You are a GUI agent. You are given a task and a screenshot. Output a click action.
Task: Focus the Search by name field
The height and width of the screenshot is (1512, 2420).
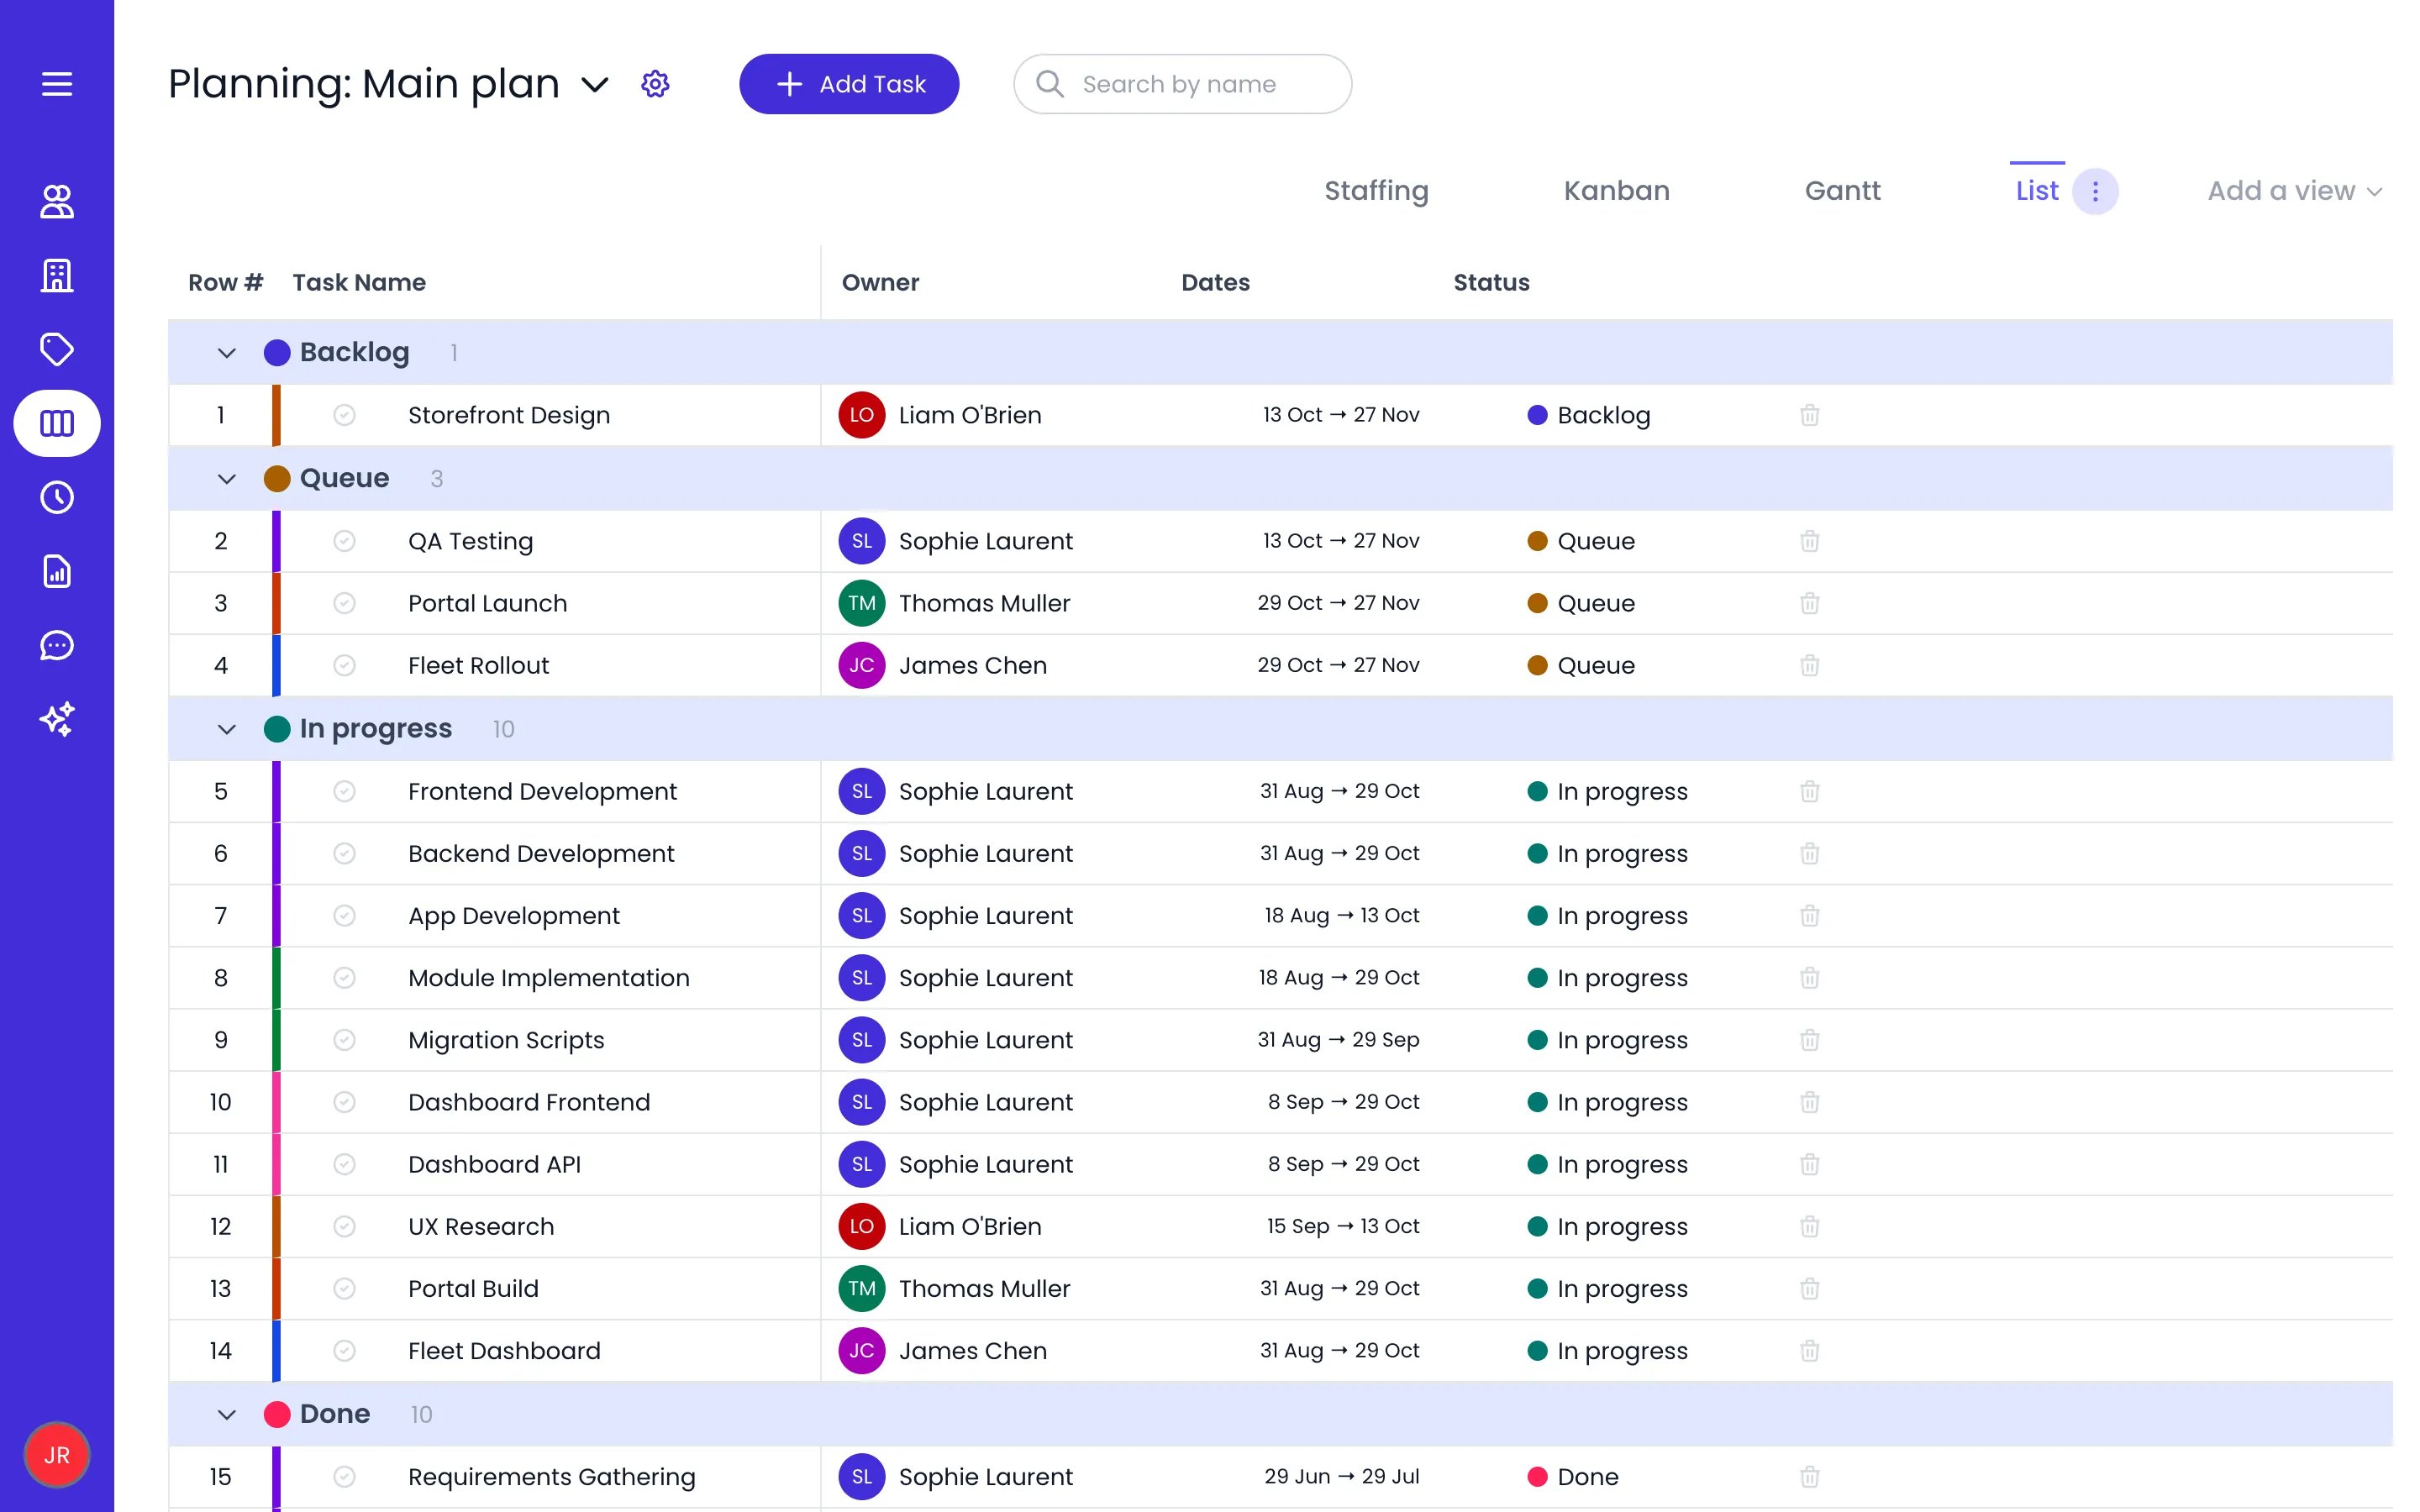point(1182,84)
